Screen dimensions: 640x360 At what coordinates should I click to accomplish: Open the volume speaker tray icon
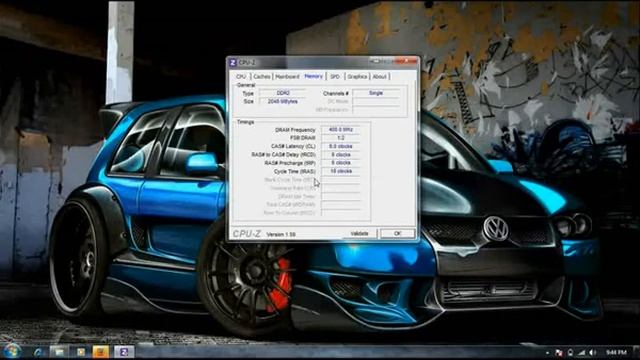[x=593, y=353]
